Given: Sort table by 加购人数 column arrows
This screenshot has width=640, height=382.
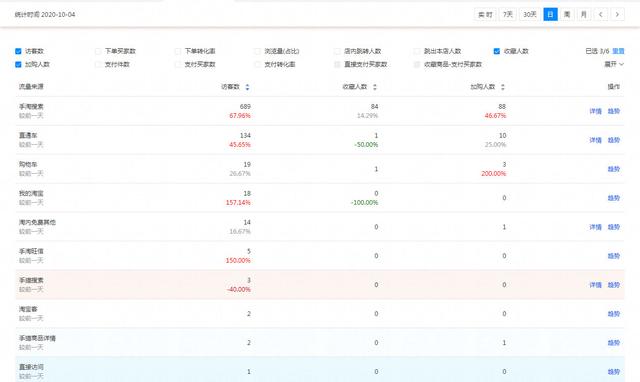Looking at the screenshot, I should tap(502, 87).
